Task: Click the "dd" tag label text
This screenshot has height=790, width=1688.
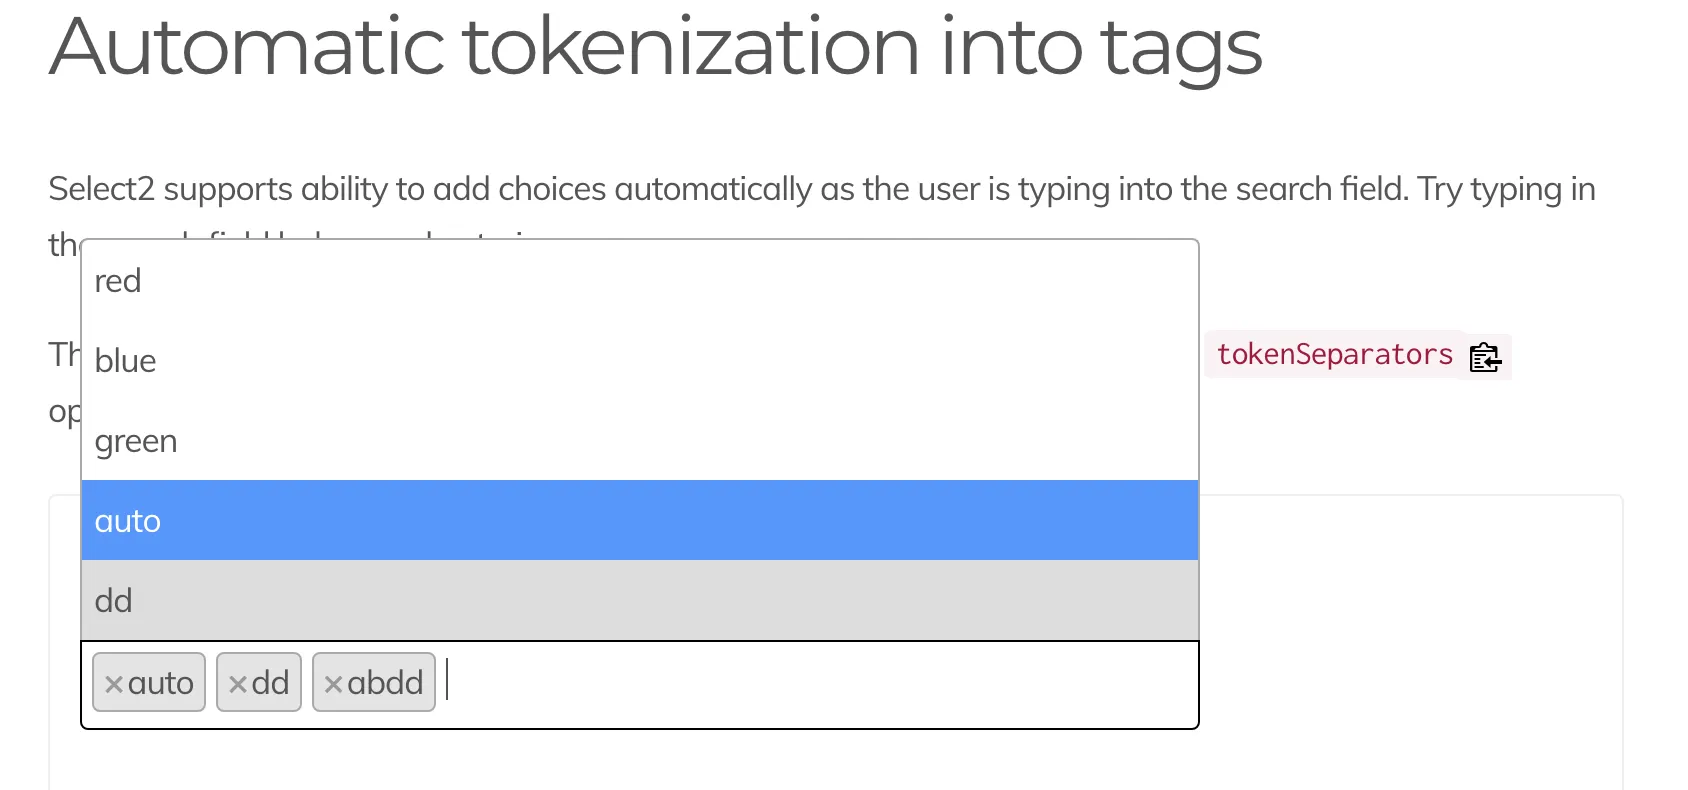Action: [271, 683]
